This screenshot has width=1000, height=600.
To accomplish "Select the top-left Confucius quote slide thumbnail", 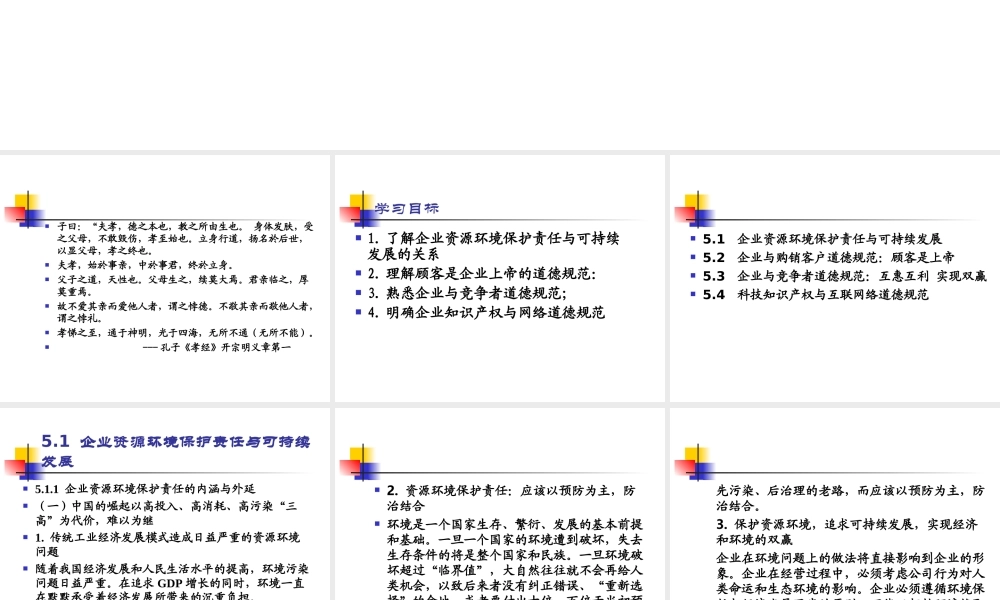I will (165, 275).
